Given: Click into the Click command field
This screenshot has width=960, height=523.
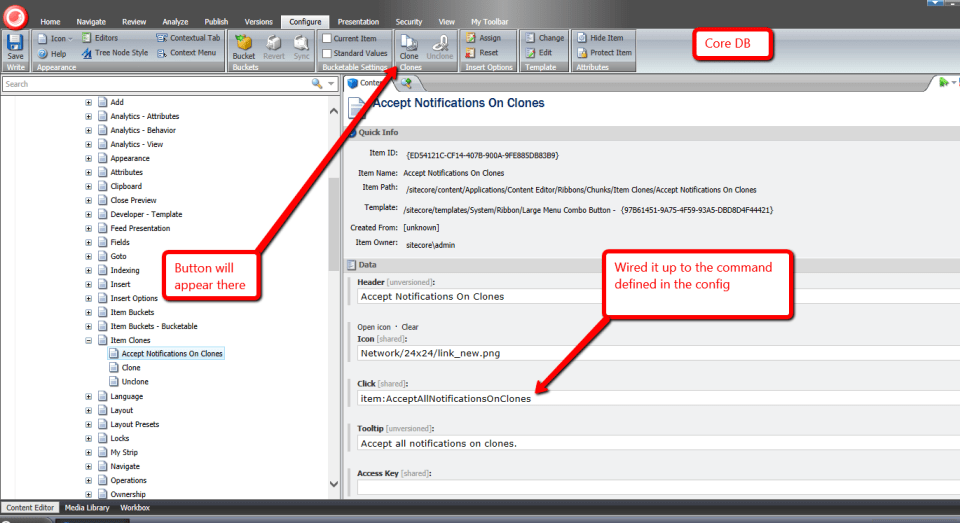Looking at the screenshot, I should pos(650,399).
